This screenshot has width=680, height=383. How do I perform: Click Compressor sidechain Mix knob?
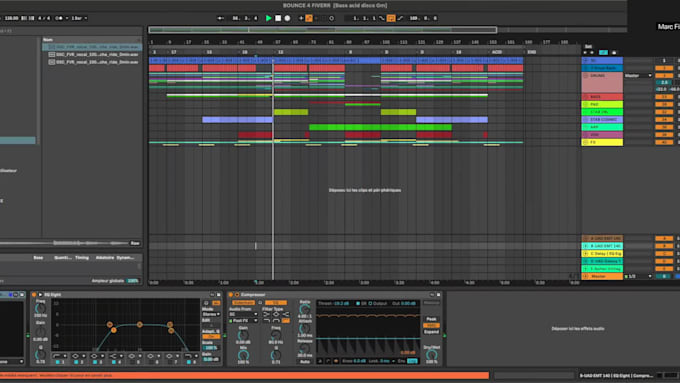pos(243,355)
